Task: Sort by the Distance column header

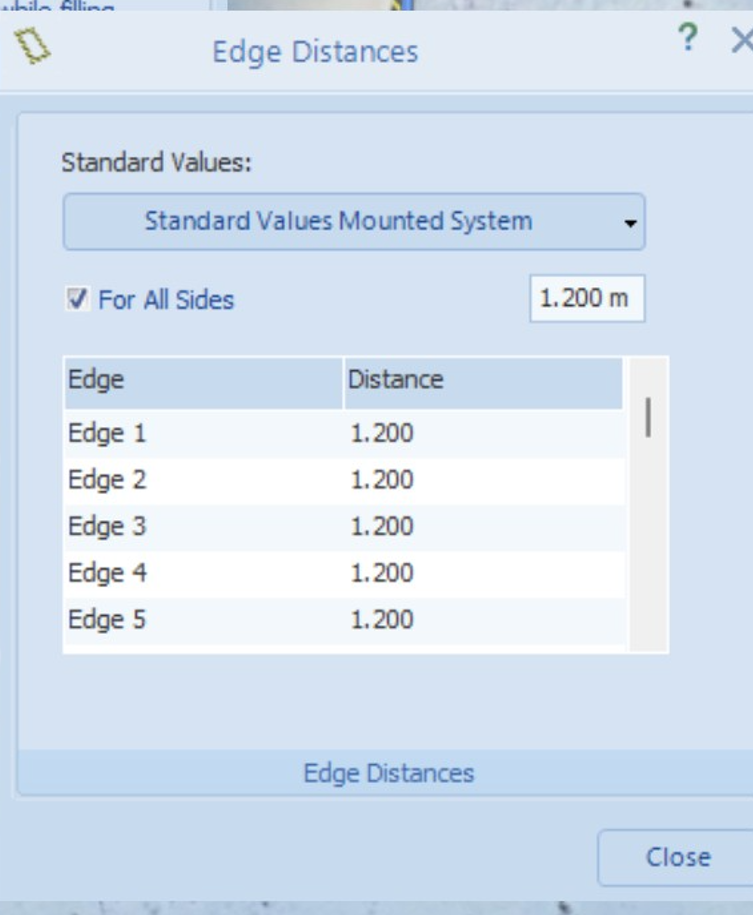Action: [483, 380]
